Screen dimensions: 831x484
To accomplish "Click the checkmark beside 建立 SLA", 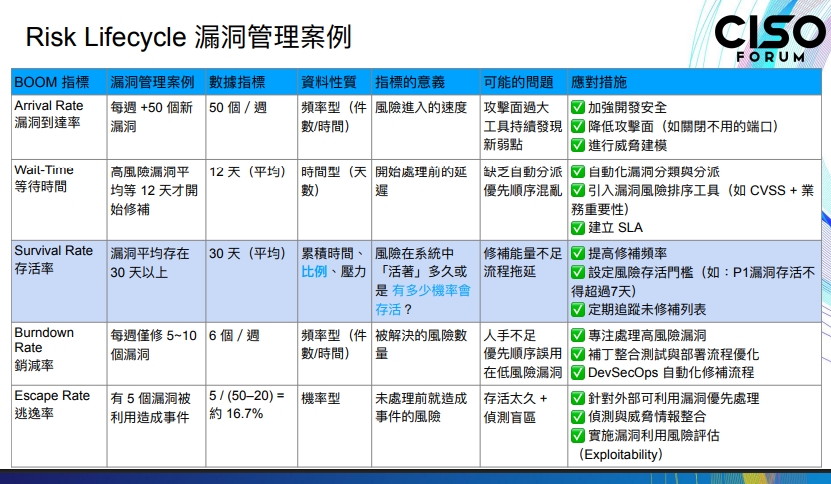I will click(578, 227).
